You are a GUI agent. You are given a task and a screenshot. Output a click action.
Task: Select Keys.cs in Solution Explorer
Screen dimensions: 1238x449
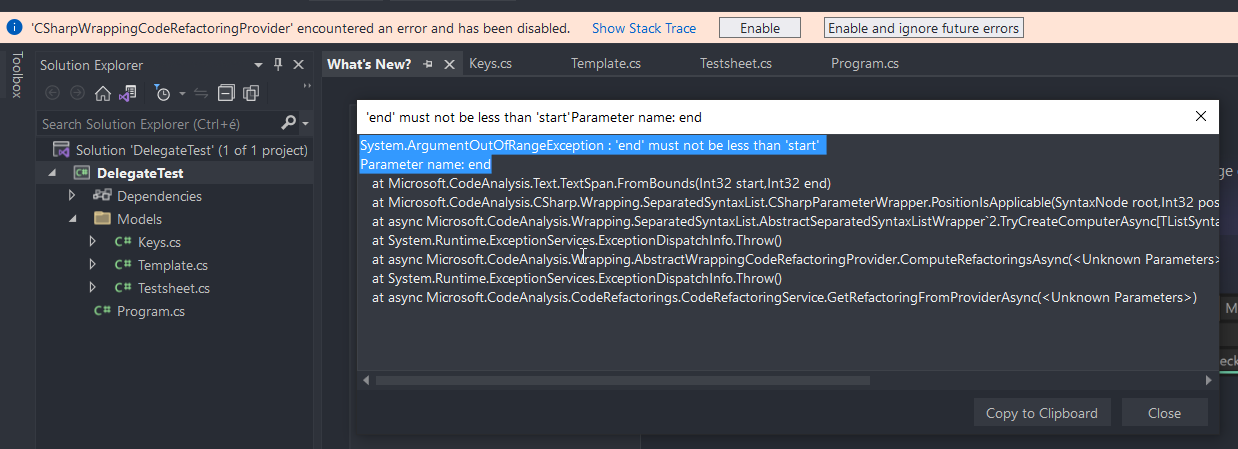(159, 242)
